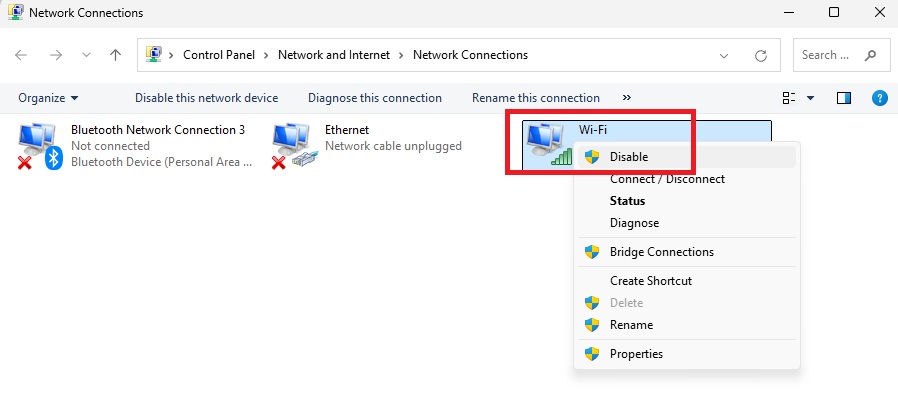
Task: Click the Network cable unplugged status text
Action: (x=393, y=146)
